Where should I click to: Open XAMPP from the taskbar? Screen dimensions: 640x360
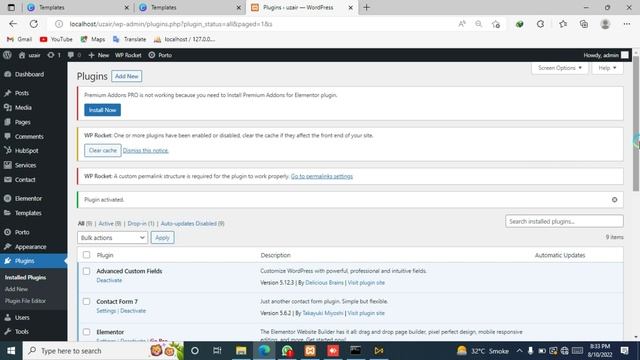coord(310,351)
